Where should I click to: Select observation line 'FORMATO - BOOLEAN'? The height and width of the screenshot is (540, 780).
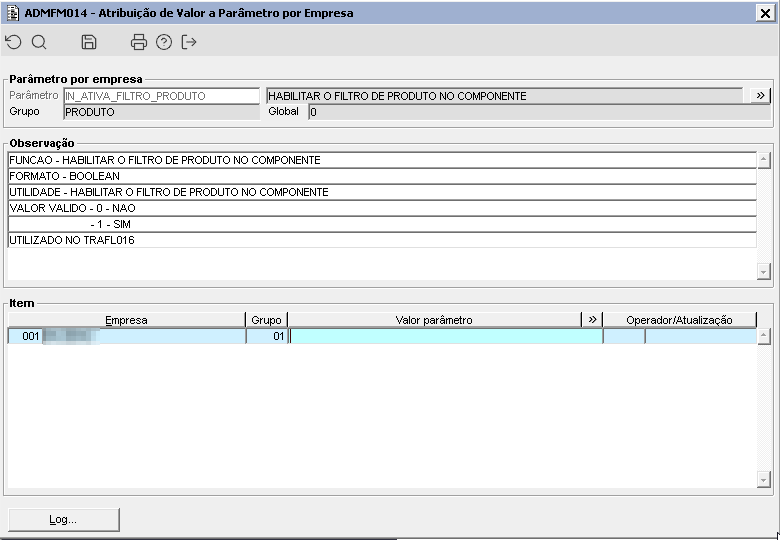point(382,176)
